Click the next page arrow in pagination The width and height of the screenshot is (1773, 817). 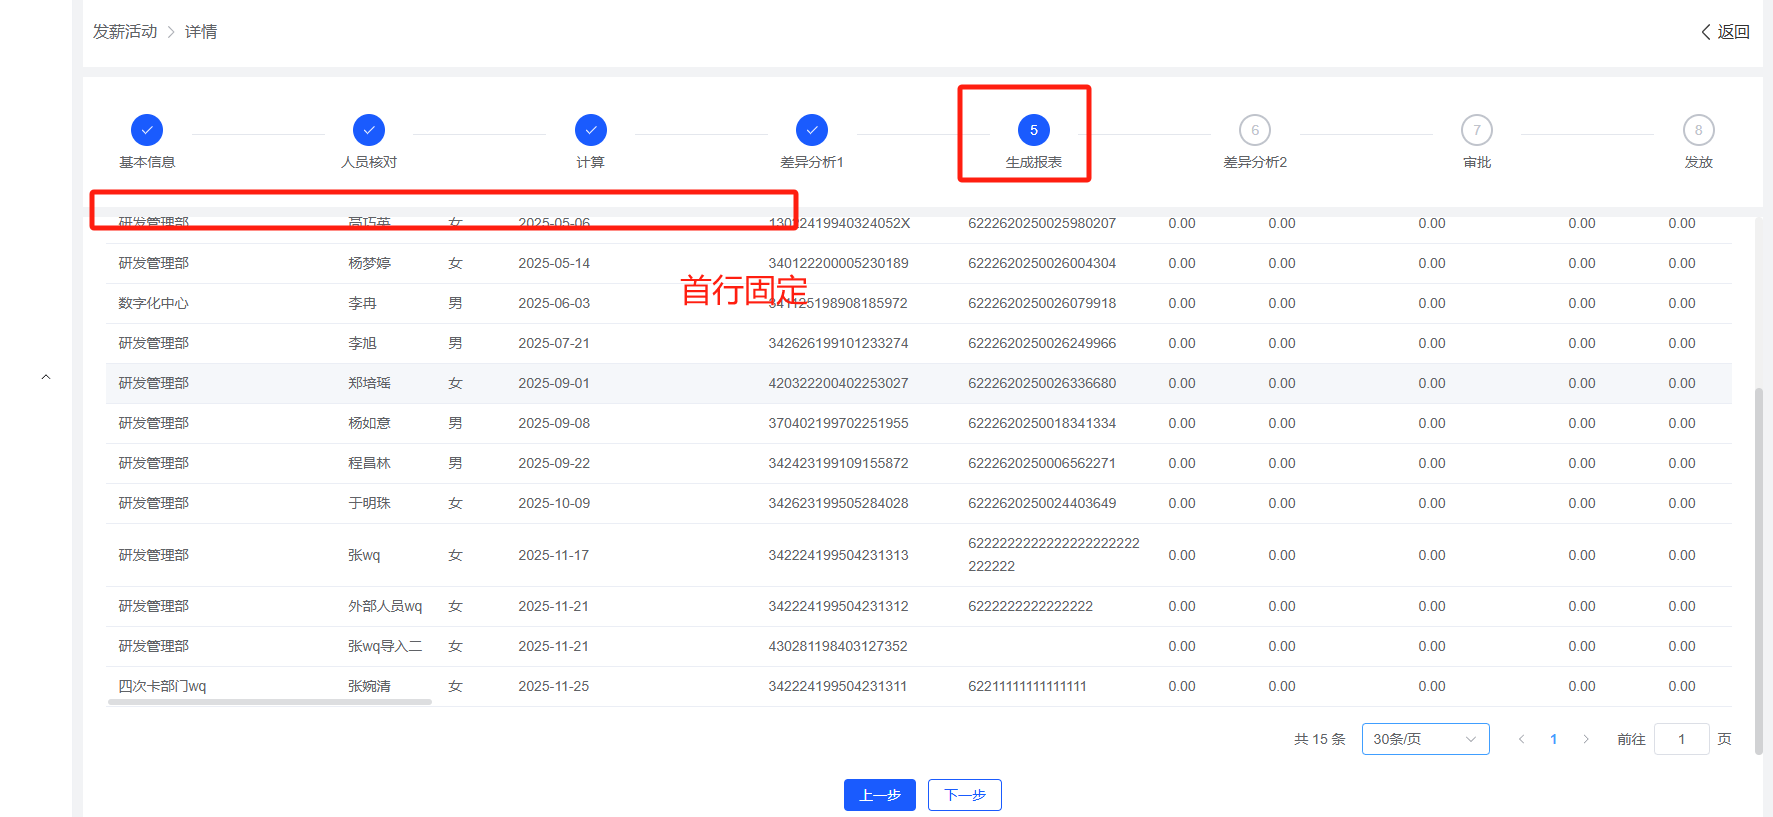click(x=1586, y=739)
